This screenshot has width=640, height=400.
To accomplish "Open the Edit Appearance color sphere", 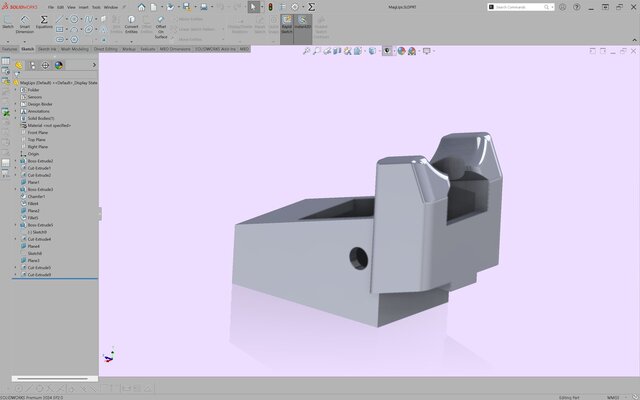I will tap(401, 50).
